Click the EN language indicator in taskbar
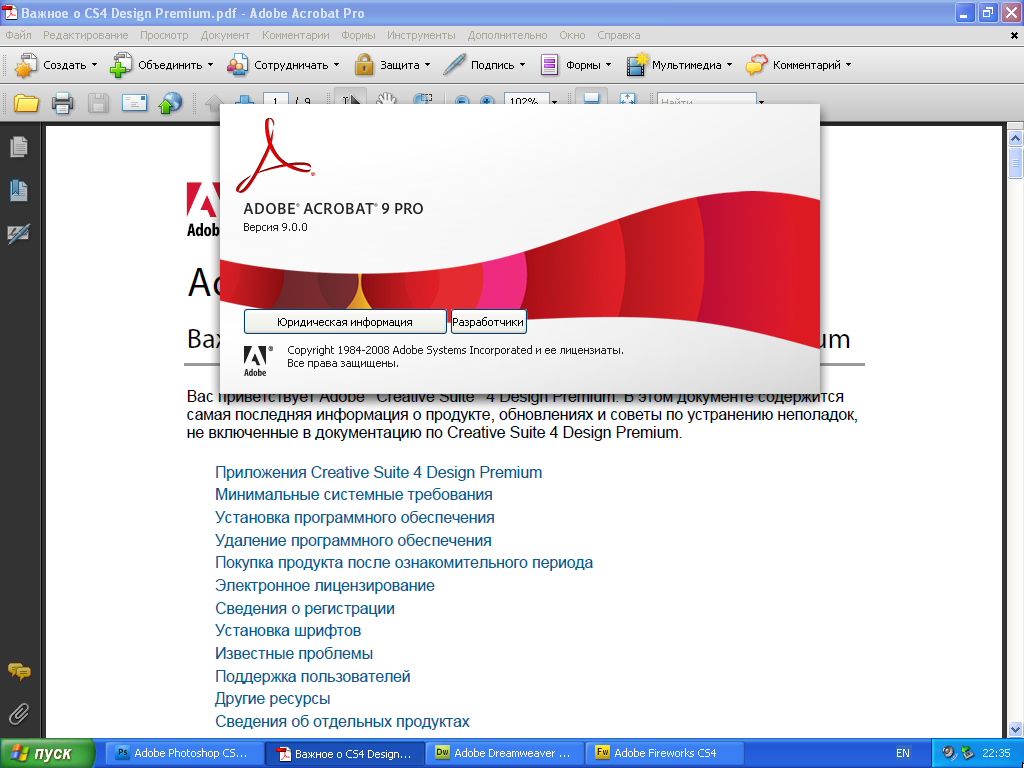The width and height of the screenshot is (1024, 768). click(x=903, y=753)
